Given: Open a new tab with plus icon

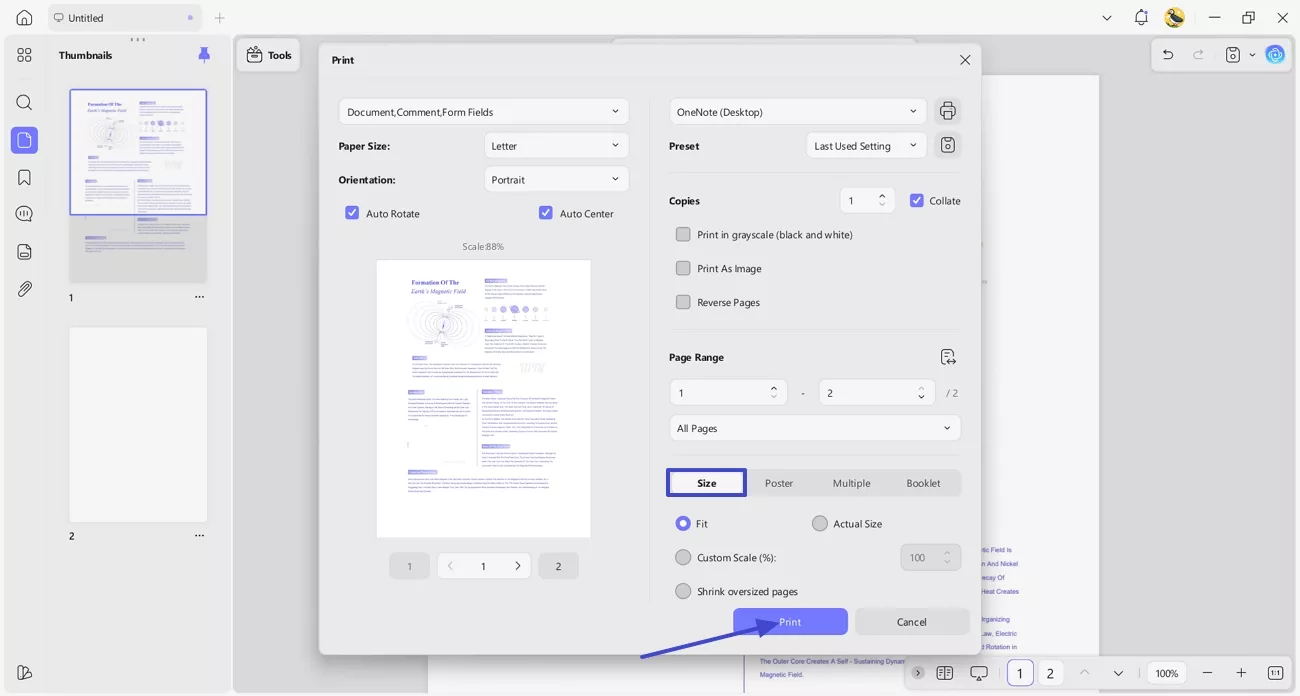Looking at the screenshot, I should [x=220, y=18].
